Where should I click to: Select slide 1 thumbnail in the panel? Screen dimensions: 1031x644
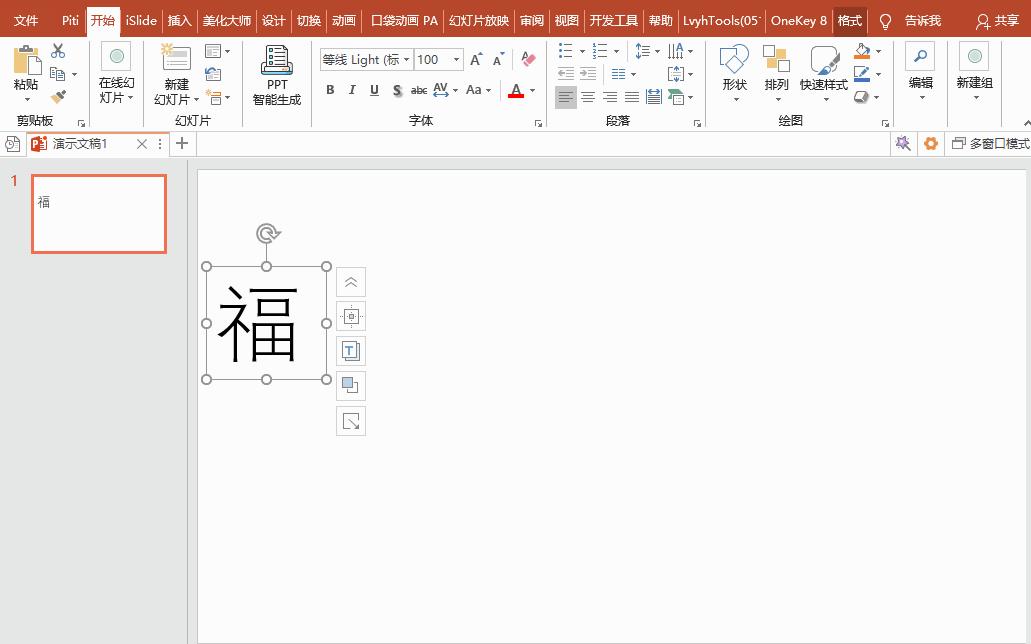tap(98, 213)
